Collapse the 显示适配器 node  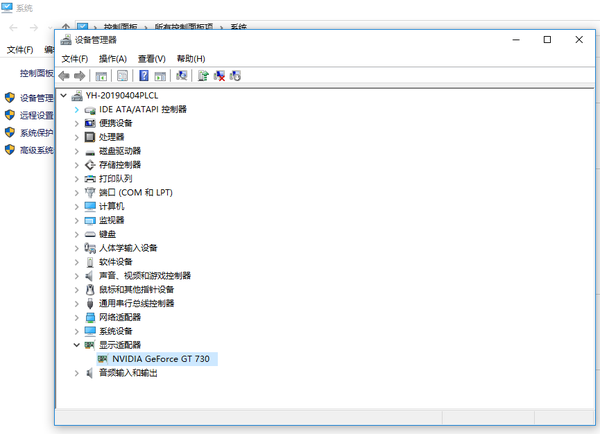(x=77, y=345)
